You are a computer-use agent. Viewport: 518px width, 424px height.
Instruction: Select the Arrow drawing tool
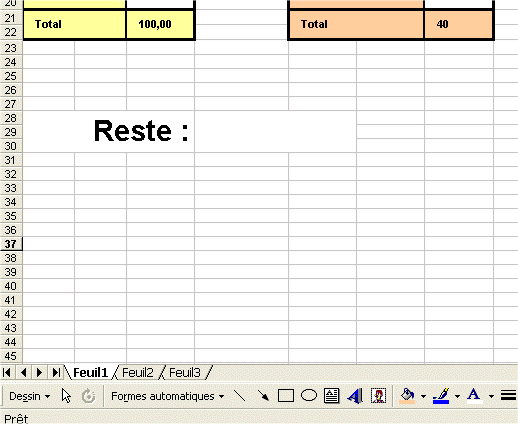(x=263, y=396)
